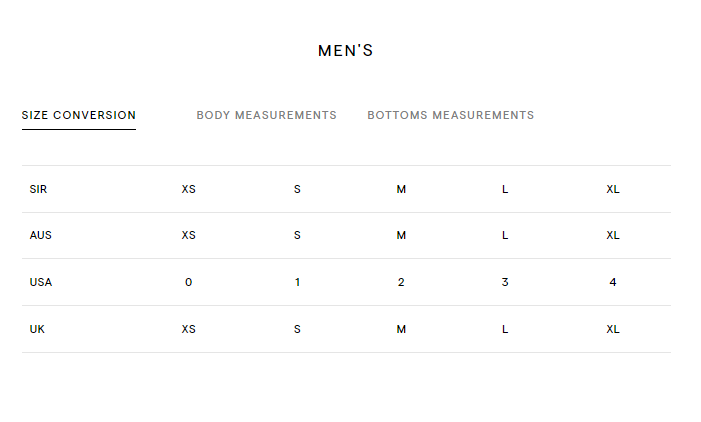Open the Body Measurements tab
Image resolution: width=701 pixels, height=422 pixels.
266,115
